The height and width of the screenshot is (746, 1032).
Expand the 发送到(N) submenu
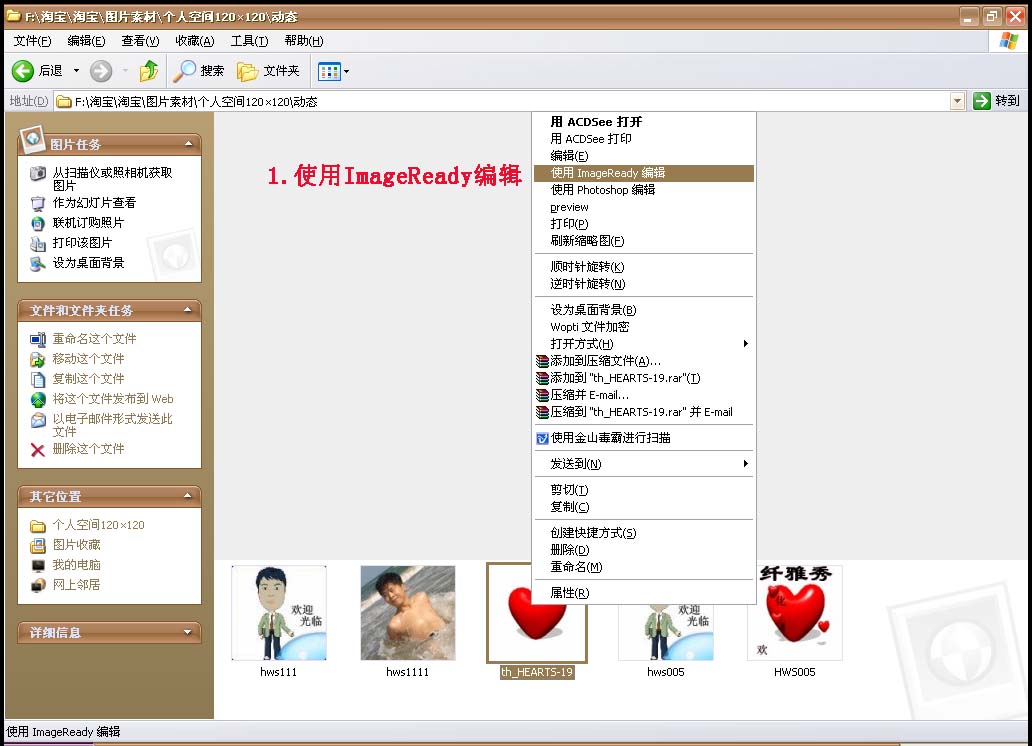[745, 464]
